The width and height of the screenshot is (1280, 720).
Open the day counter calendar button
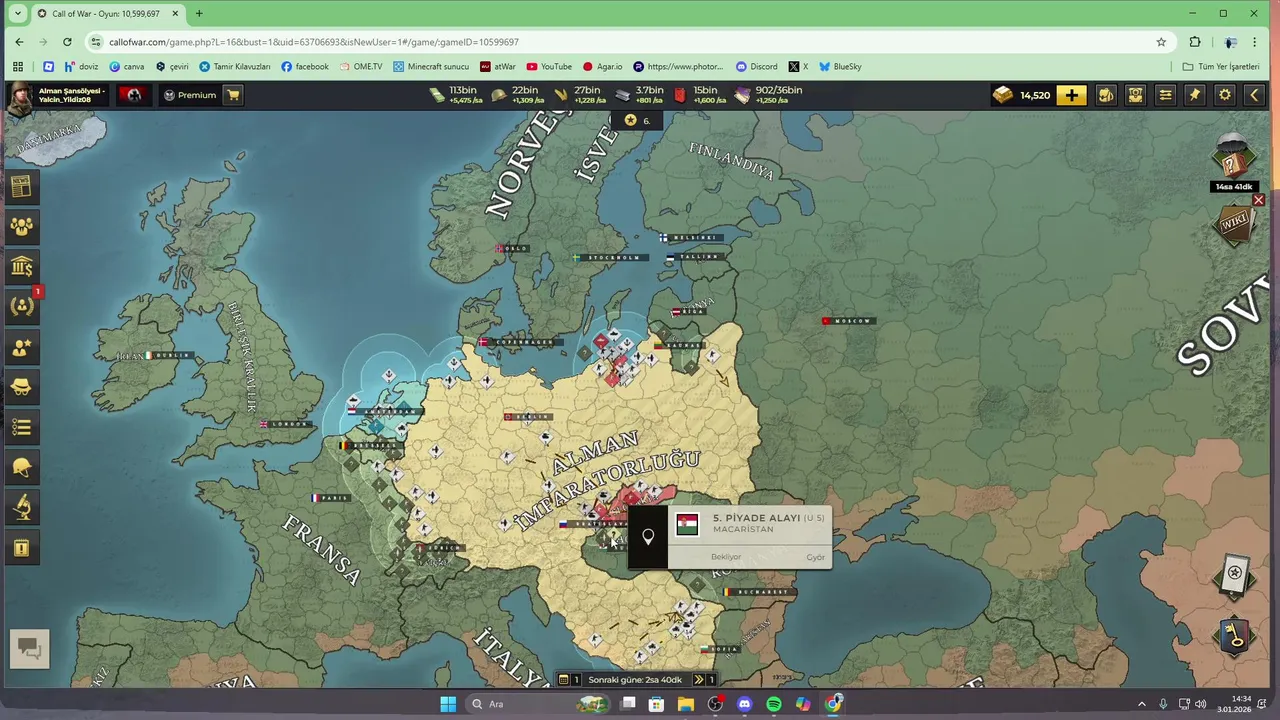(569, 680)
